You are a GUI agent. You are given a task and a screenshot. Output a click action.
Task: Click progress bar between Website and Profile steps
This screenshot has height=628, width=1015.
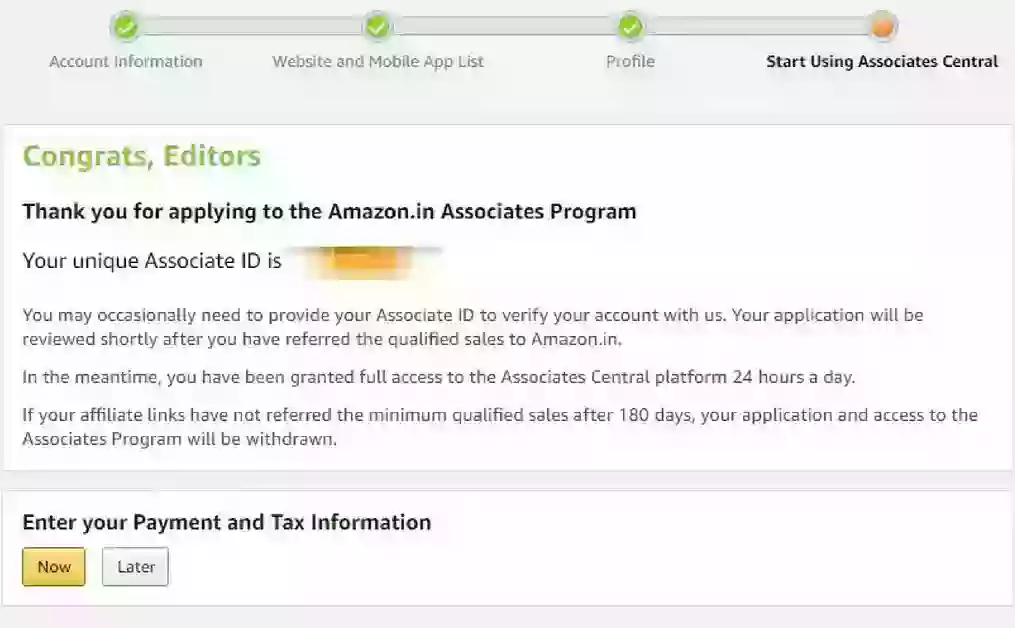pyautogui.click(x=503, y=27)
